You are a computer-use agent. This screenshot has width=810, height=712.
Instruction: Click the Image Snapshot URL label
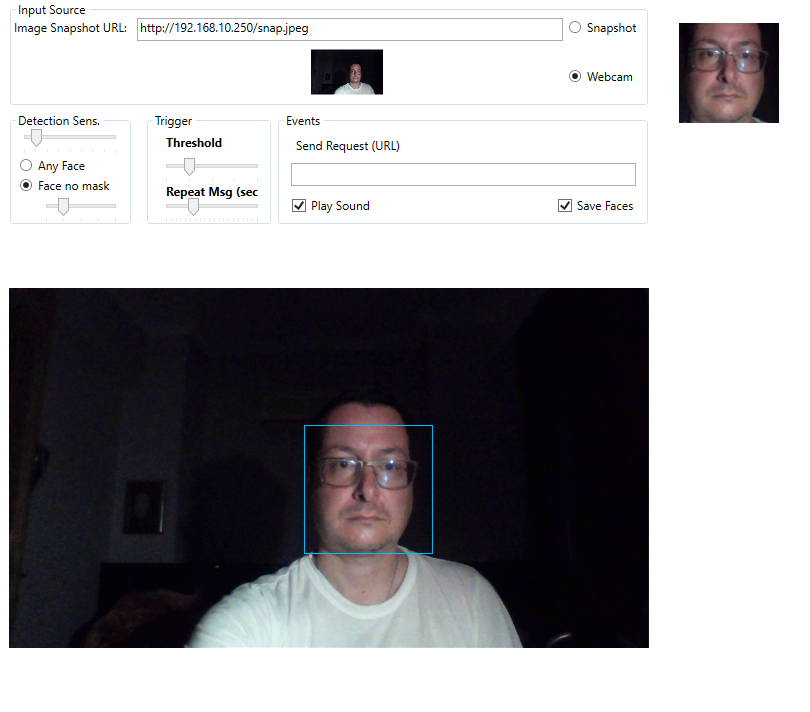tap(70, 28)
